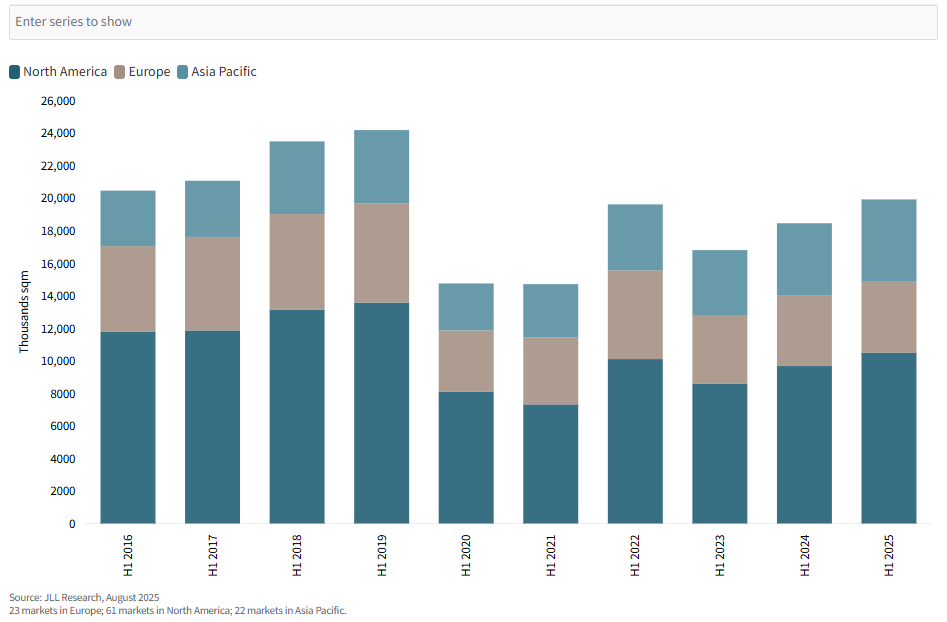Toggle the Asia Pacific series legend label
The image size is (947, 622).
224,72
